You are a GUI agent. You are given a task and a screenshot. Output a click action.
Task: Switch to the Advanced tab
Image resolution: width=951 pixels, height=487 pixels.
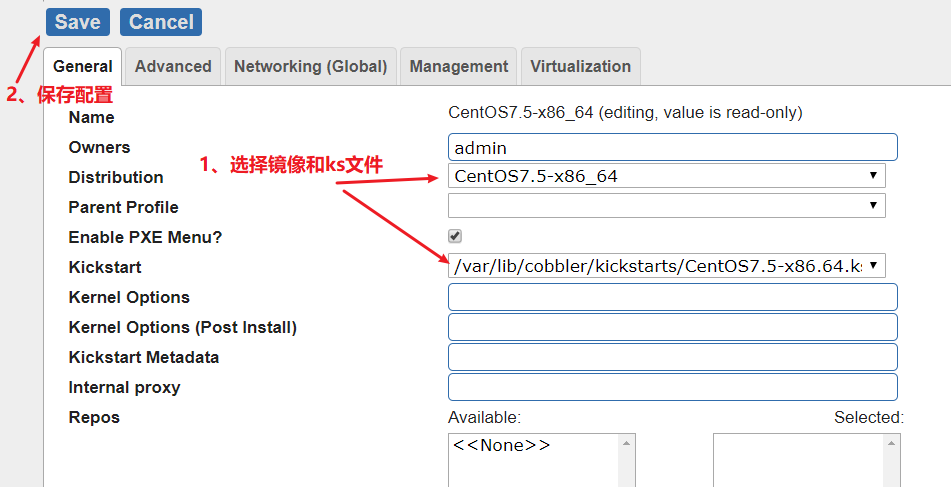point(173,67)
